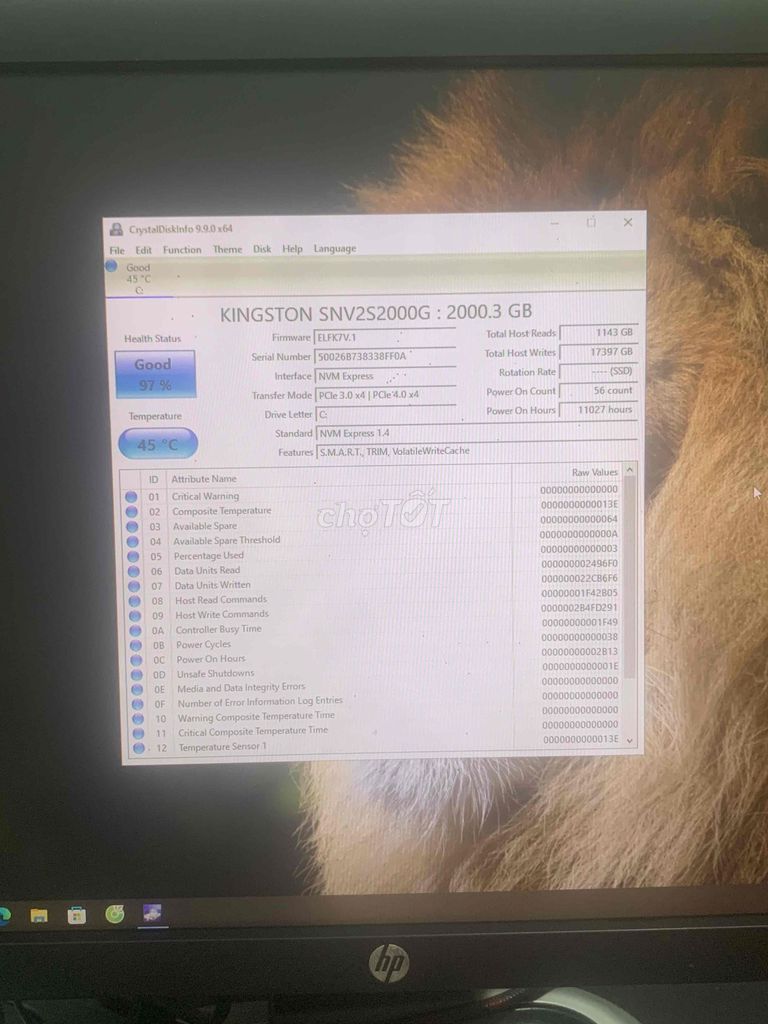The width and height of the screenshot is (768, 1024).
Task: Click the Good 97% health status button
Action: click(155, 374)
